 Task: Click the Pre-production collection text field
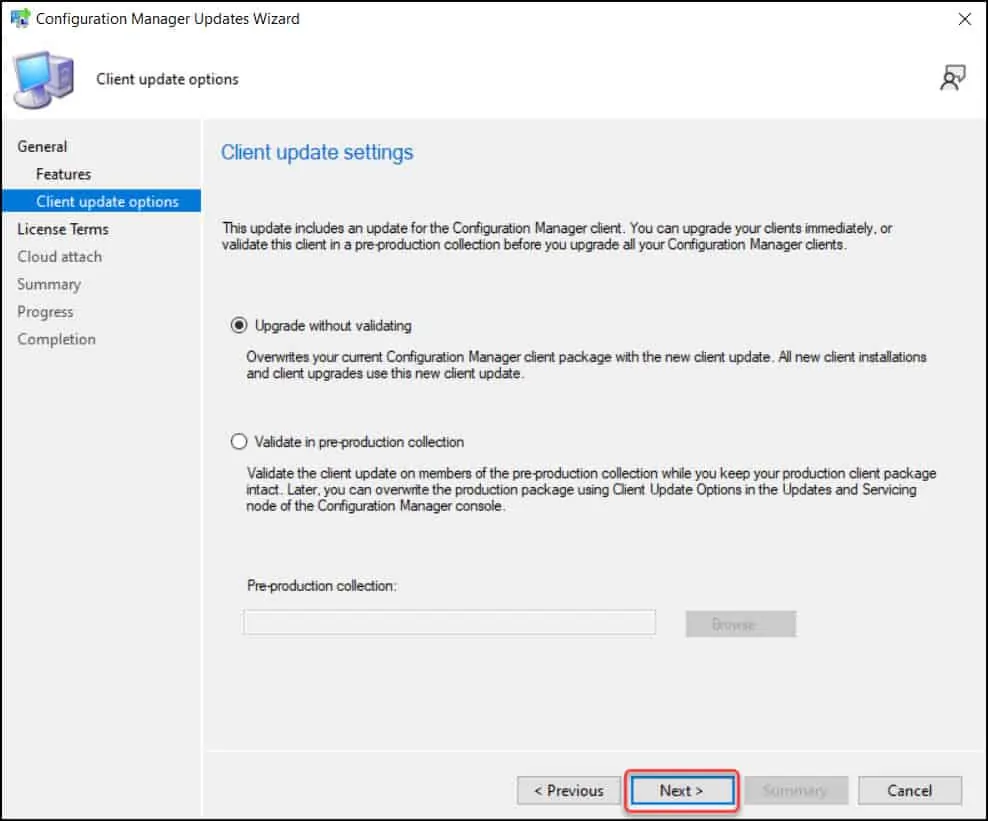pyautogui.click(x=449, y=622)
